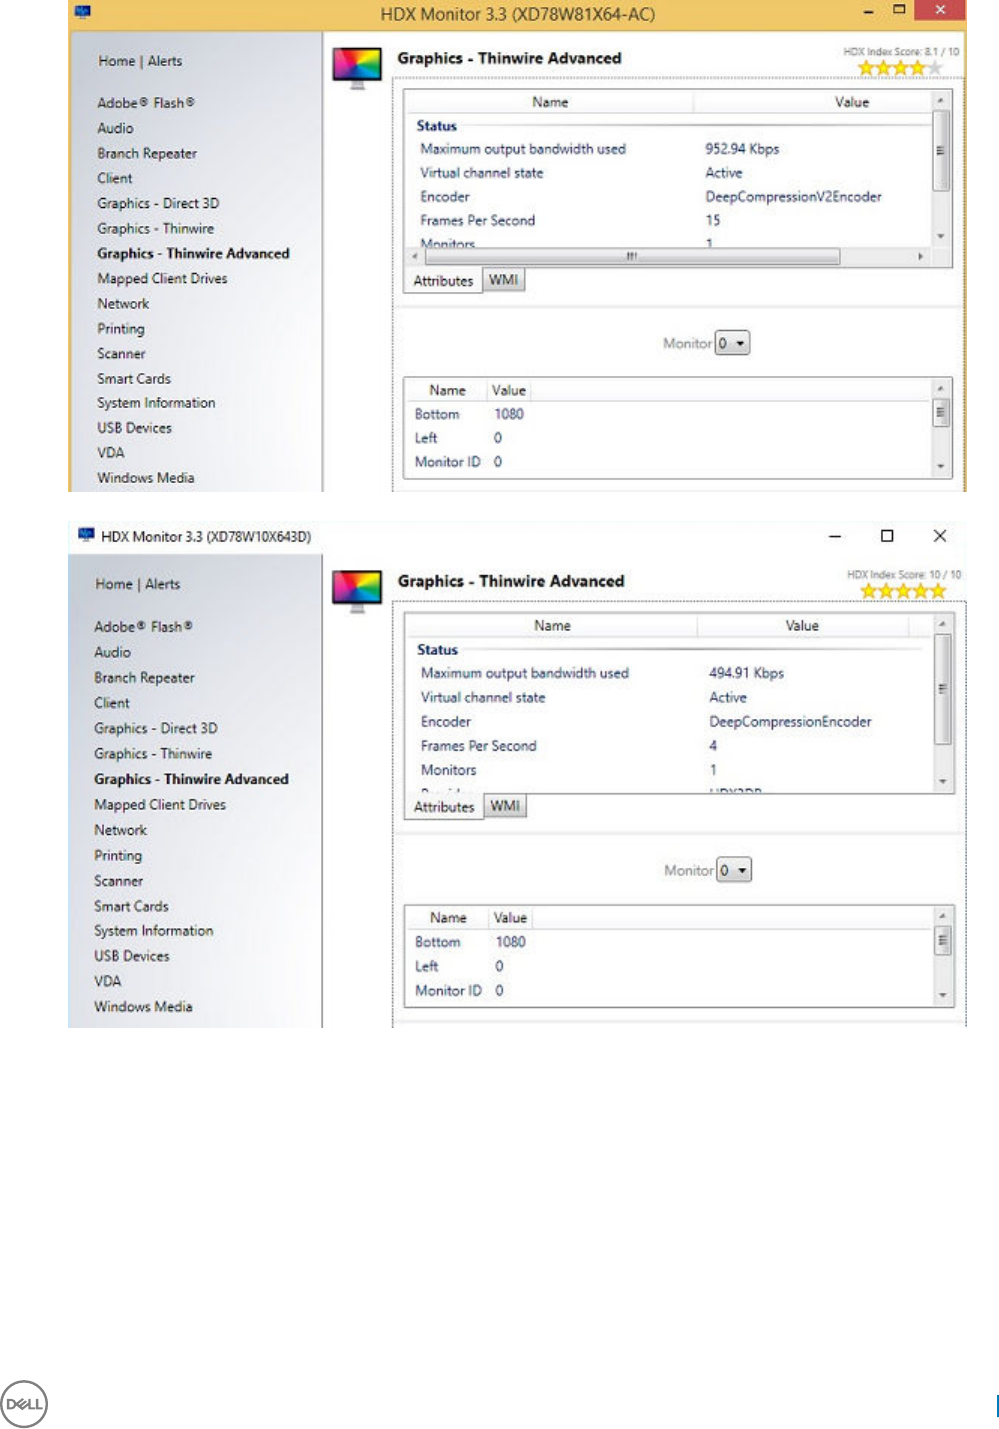This screenshot has width=999, height=1429.
Task: Switch to WMI tab in top window
Action: [503, 280]
